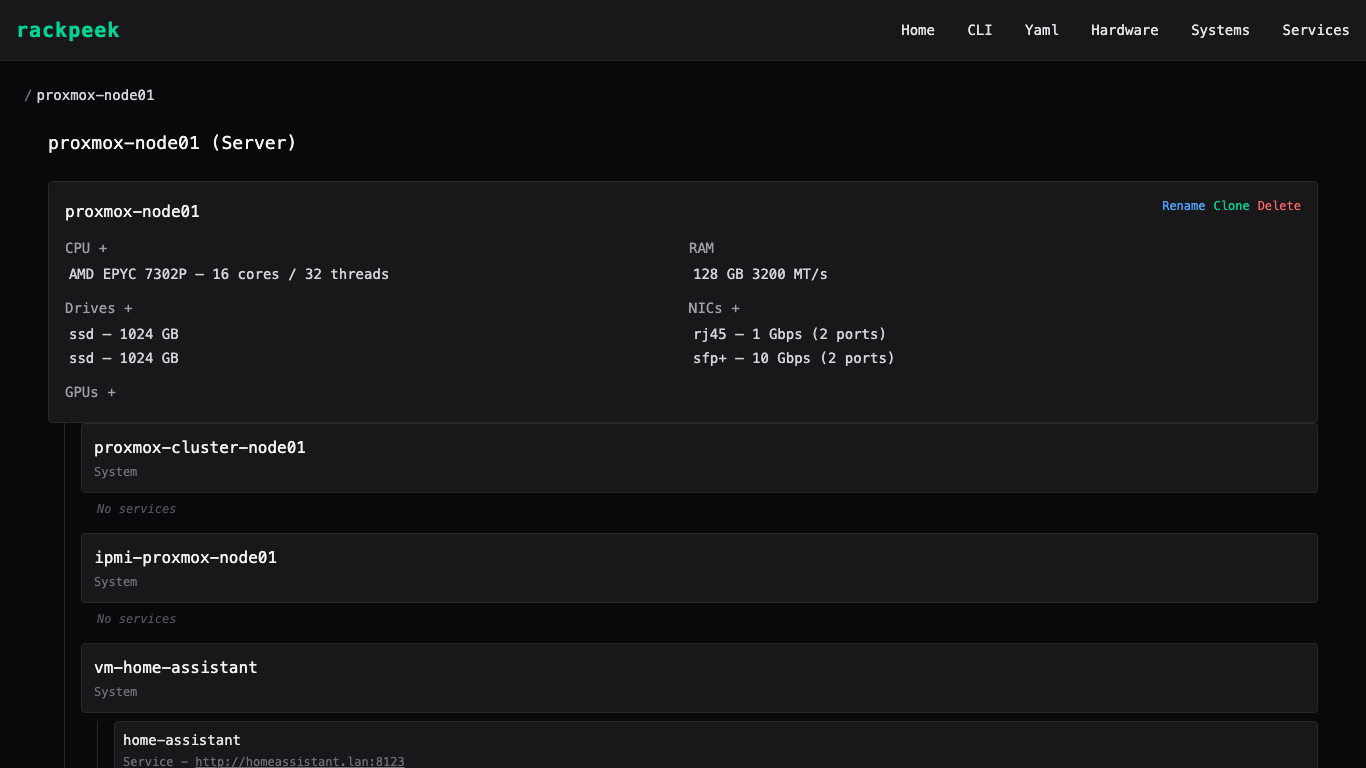Click the proxmox-node01 breadcrumb

coord(95,95)
